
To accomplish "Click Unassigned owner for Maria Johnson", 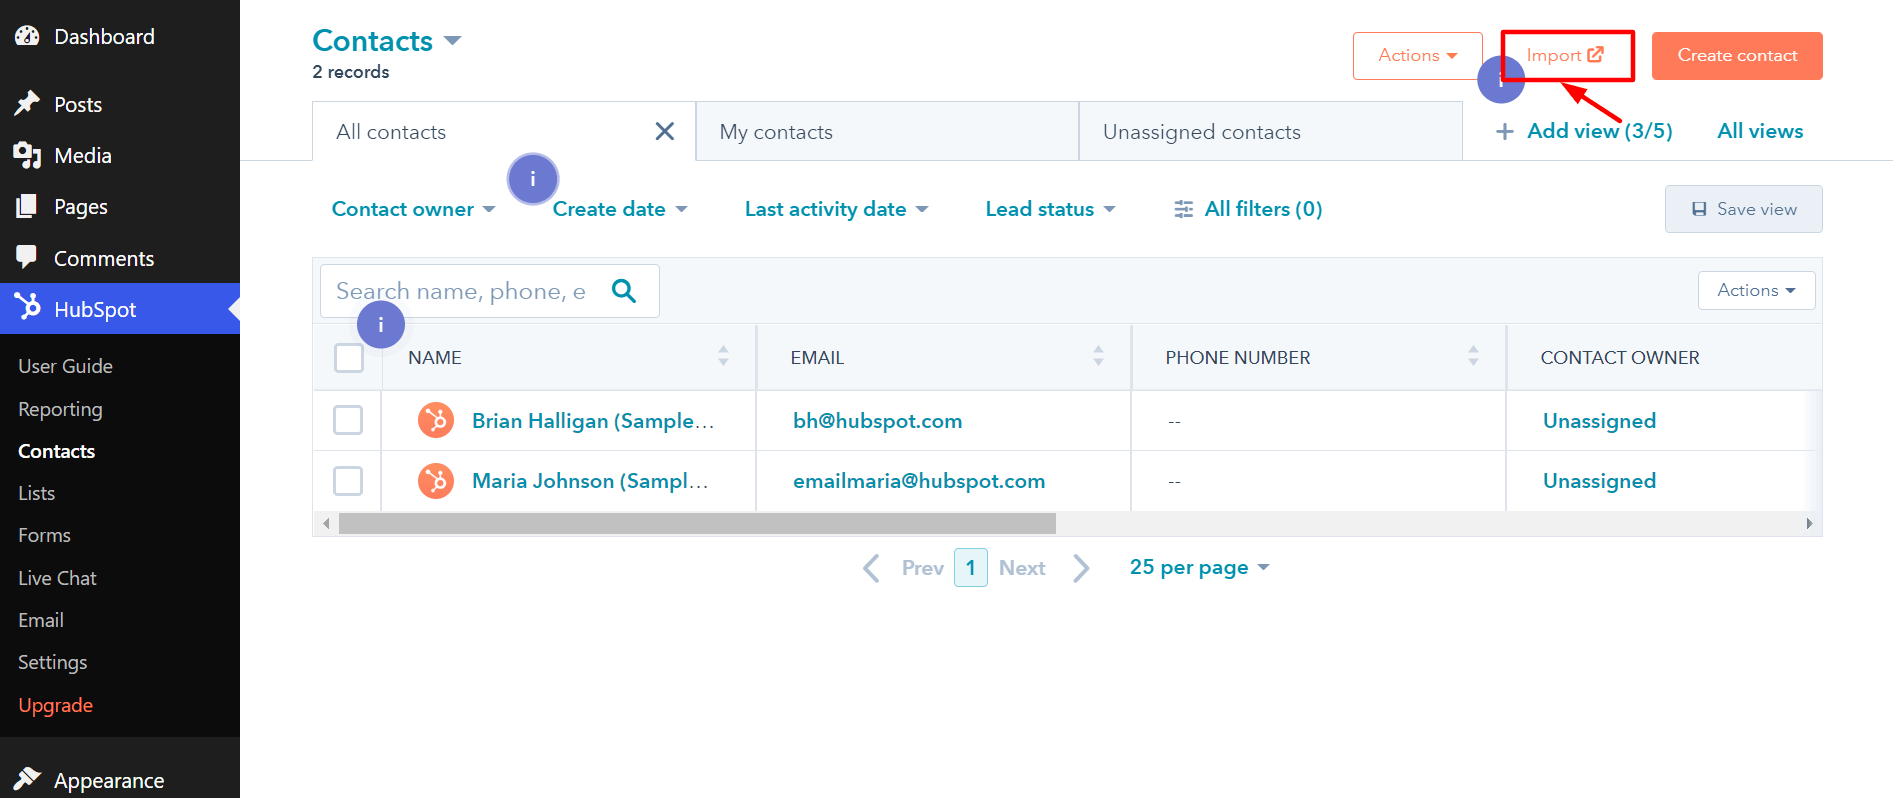I will (1599, 481).
